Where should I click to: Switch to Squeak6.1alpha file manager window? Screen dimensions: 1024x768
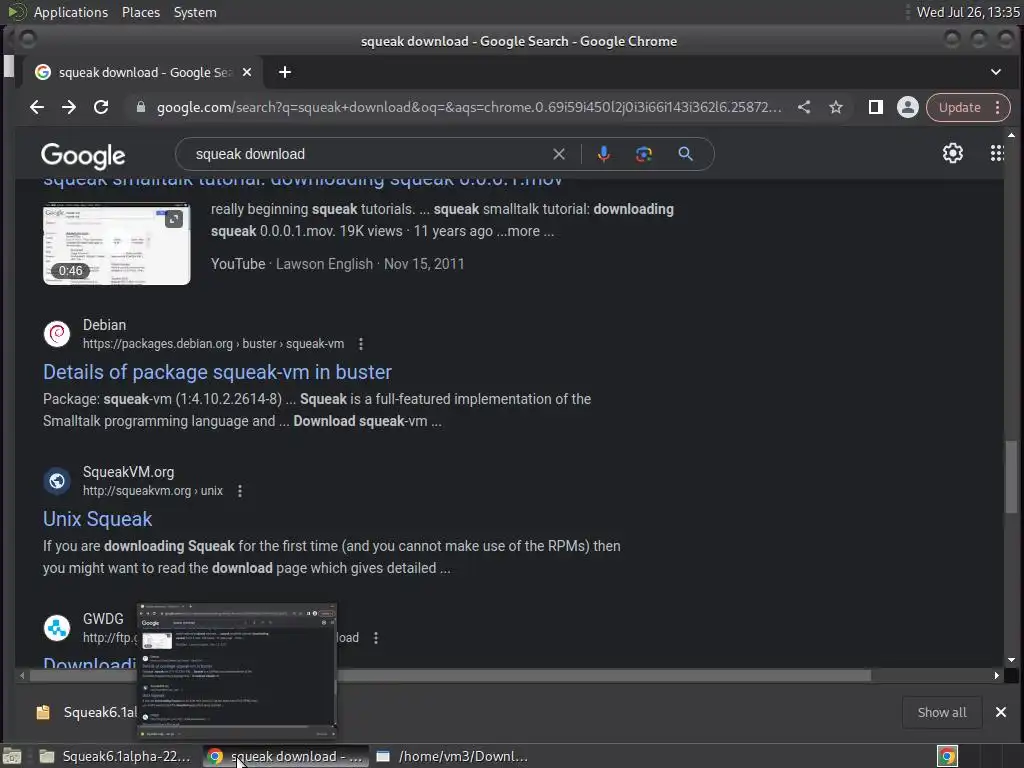115,756
